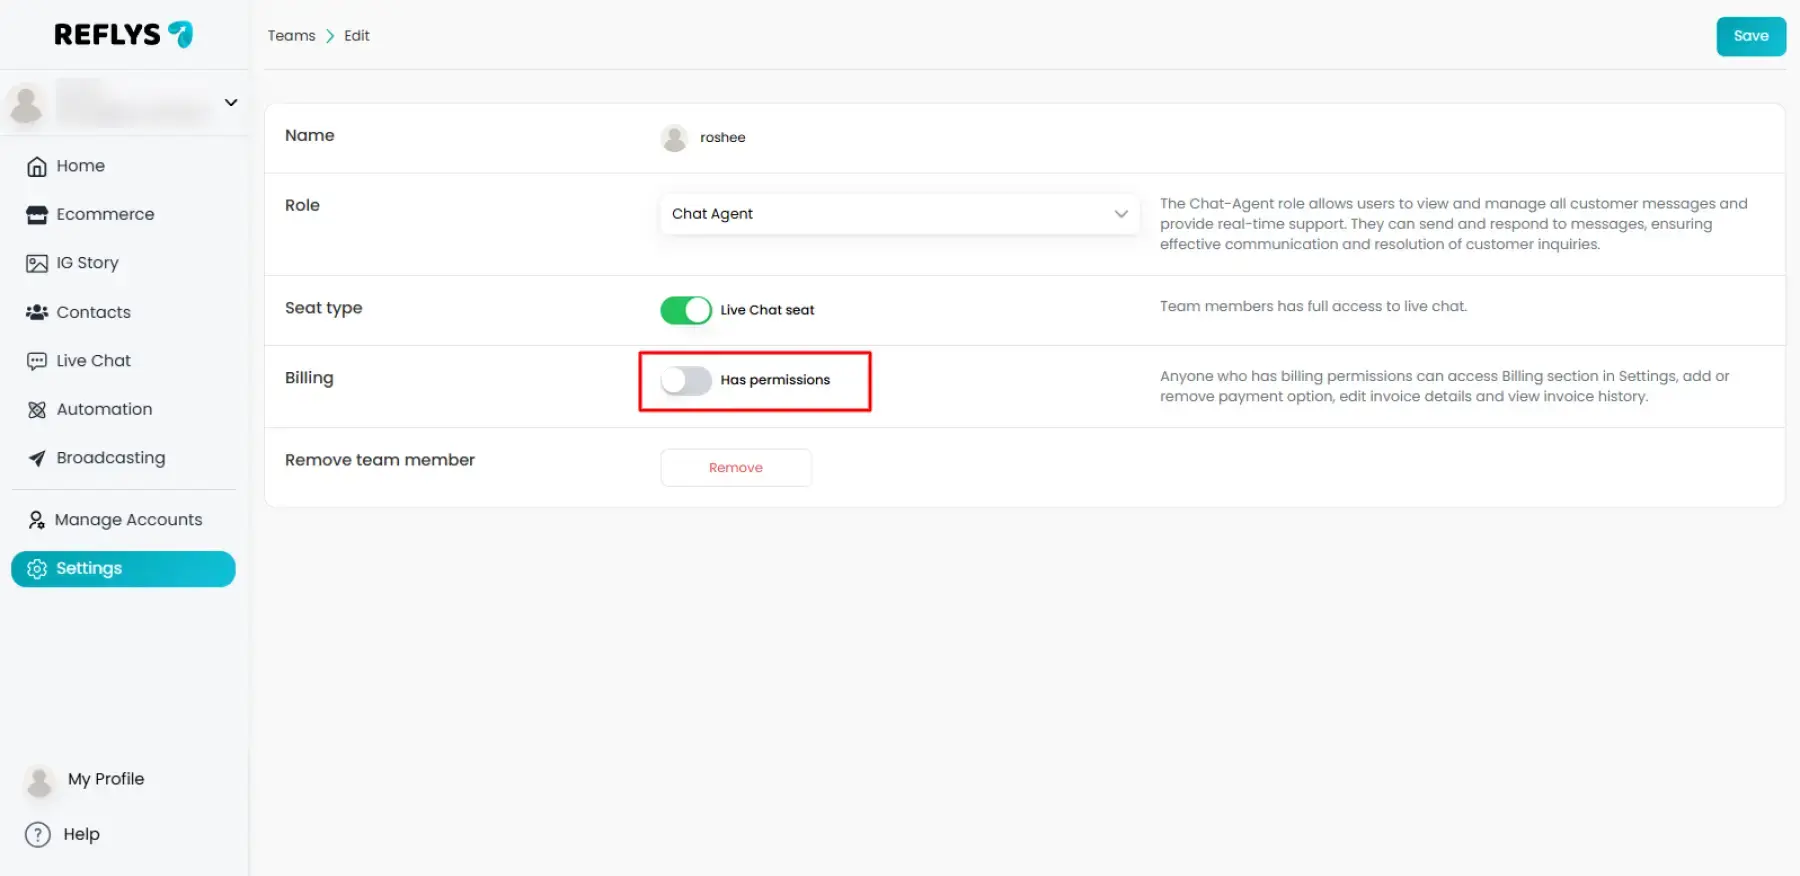Open Manage Accounts in sidebar
The width and height of the screenshot is (1800, 876).
[127, 520]
